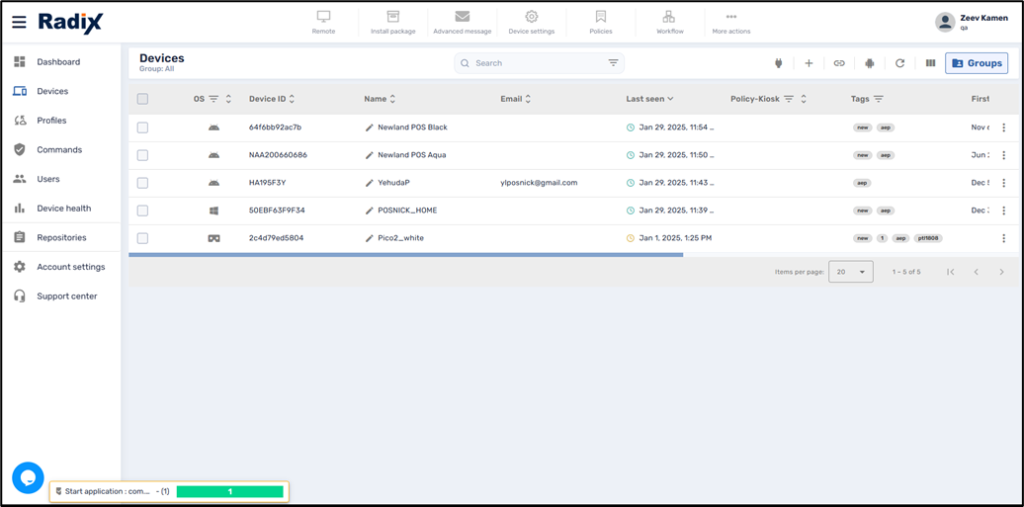Click the plus icon to add device
Viewport: 1024px width, 507px height.
click(809, 63)
